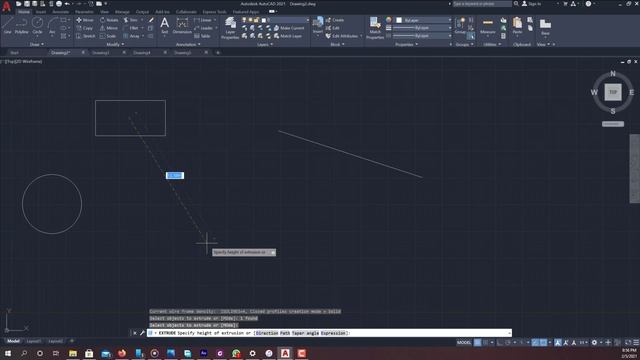Click Match Properties tool

(x=375, y=28)
